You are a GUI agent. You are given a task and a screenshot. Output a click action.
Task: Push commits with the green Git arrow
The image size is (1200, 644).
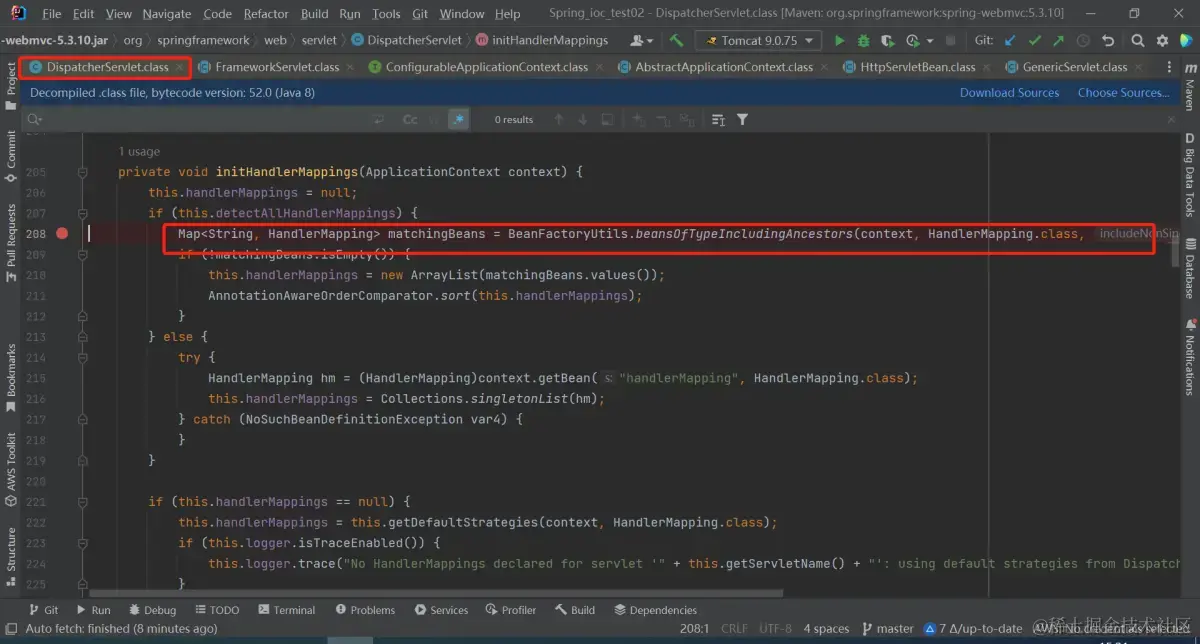click(x=1058, y=41)
